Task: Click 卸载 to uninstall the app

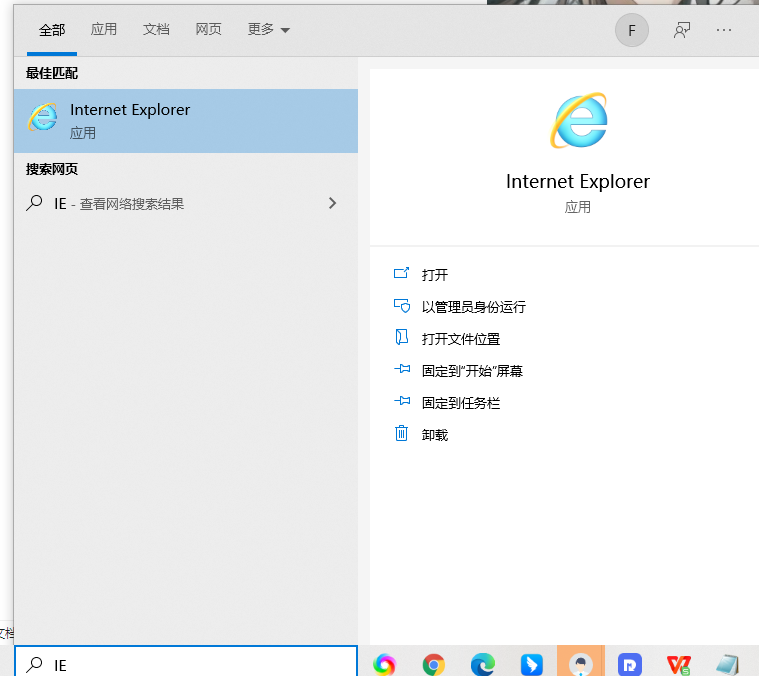Action: tap(435, 435)
